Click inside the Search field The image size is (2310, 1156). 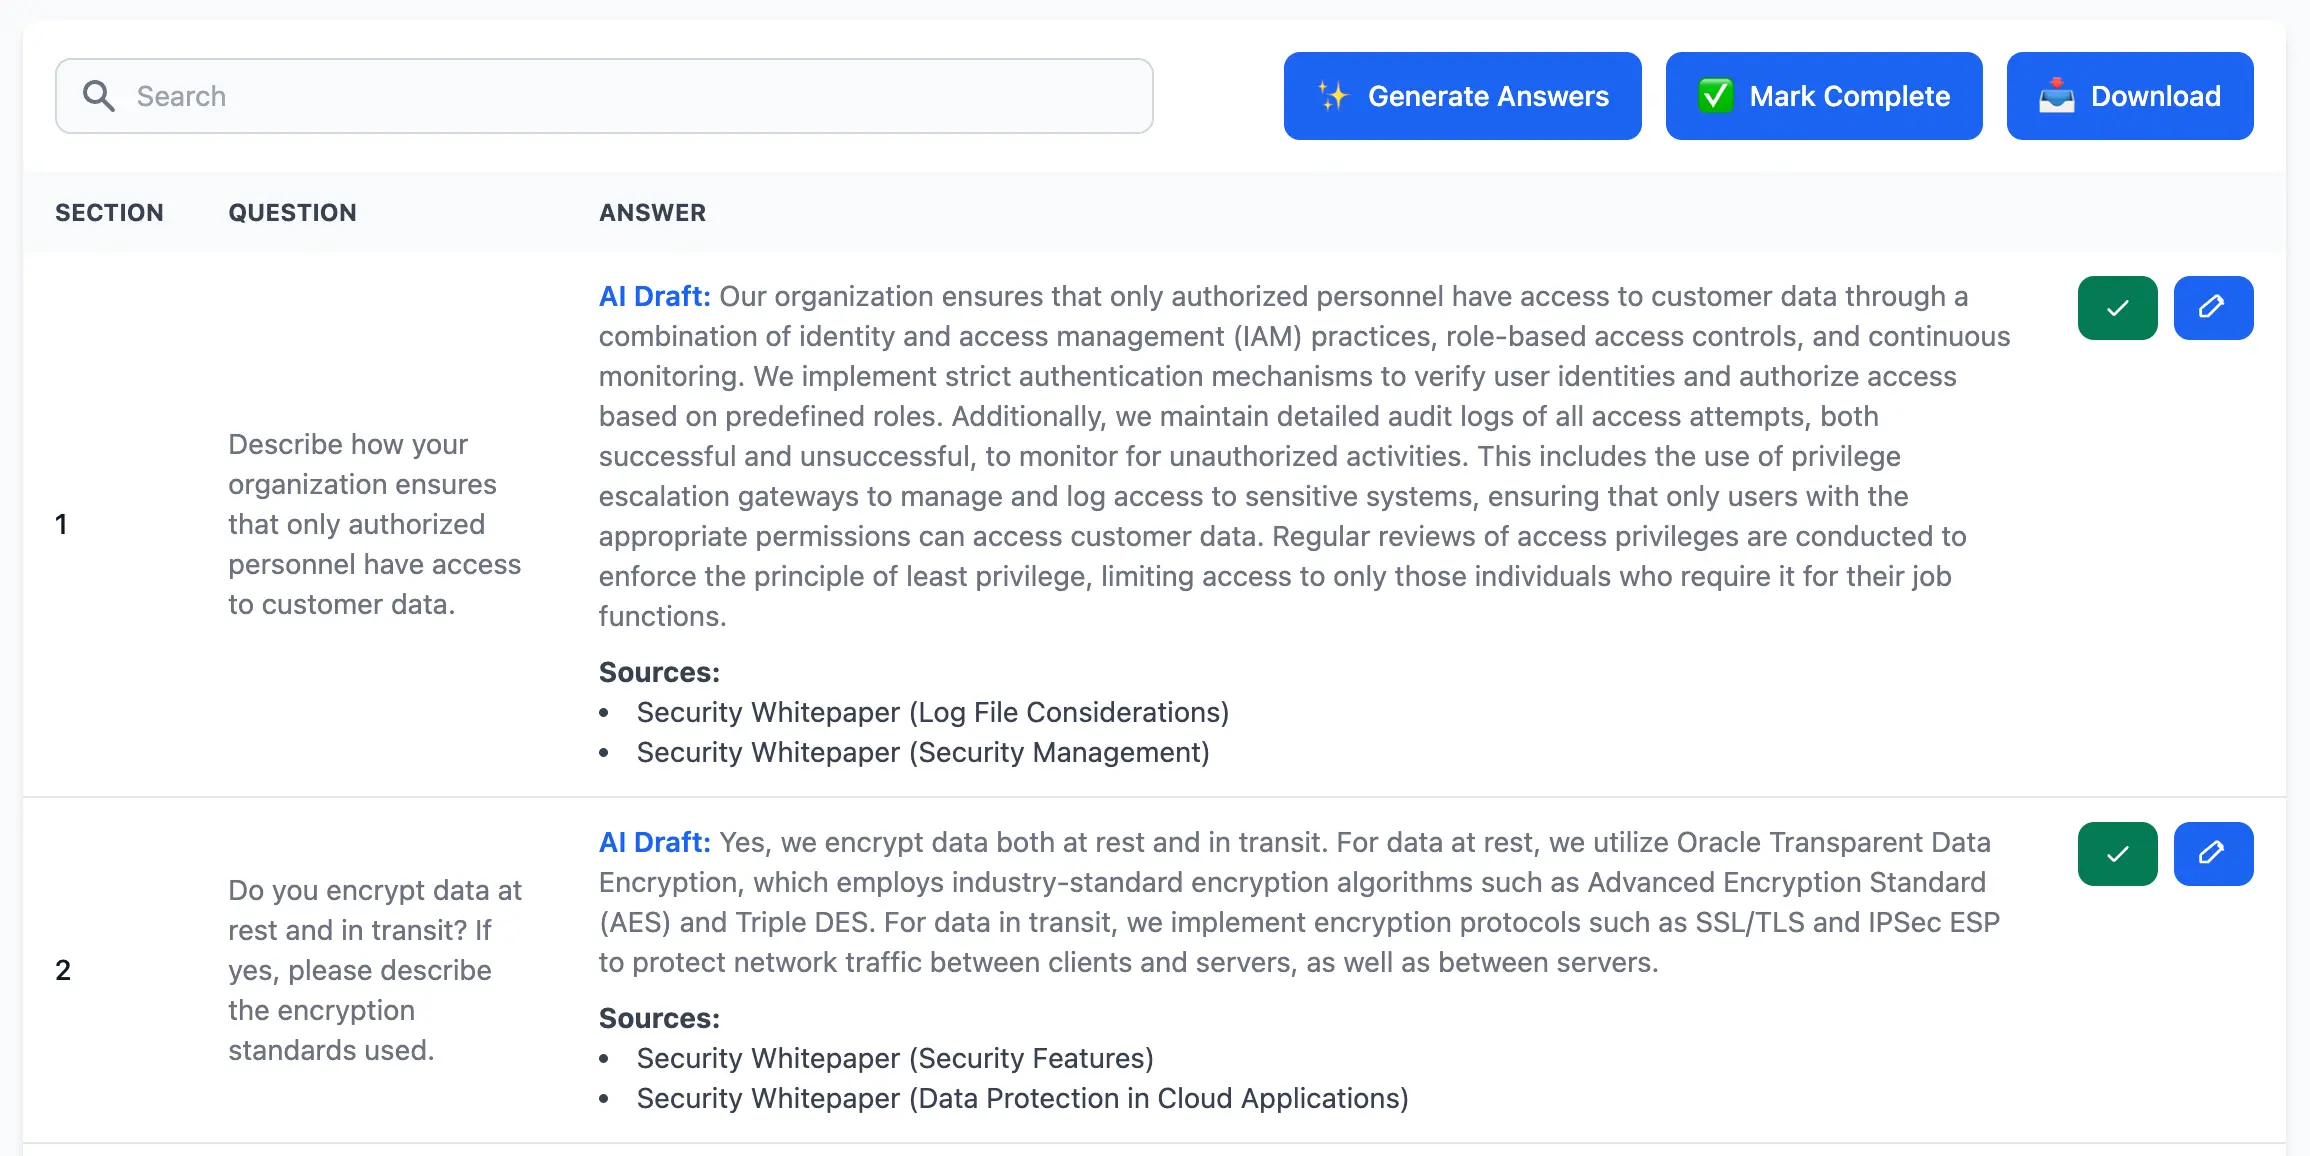[600, 95]
